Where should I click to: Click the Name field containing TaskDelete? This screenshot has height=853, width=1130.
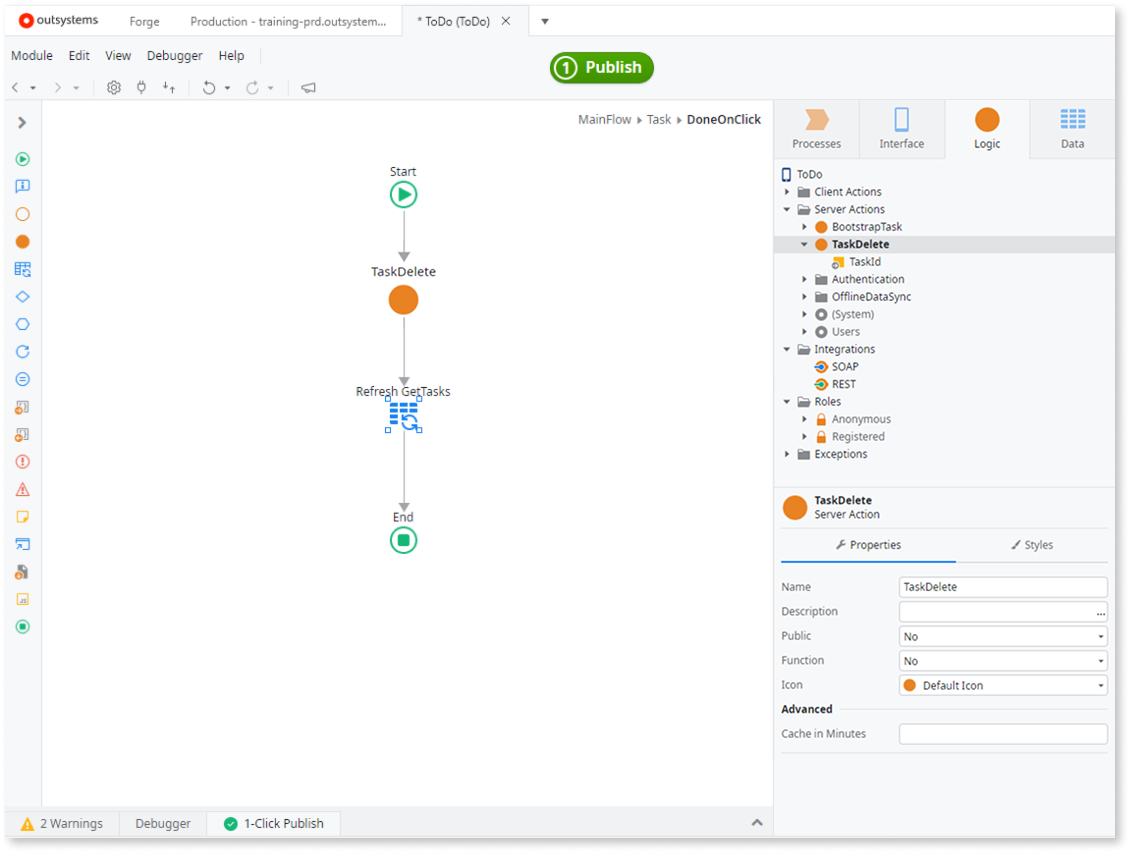tap(1000, 587)
